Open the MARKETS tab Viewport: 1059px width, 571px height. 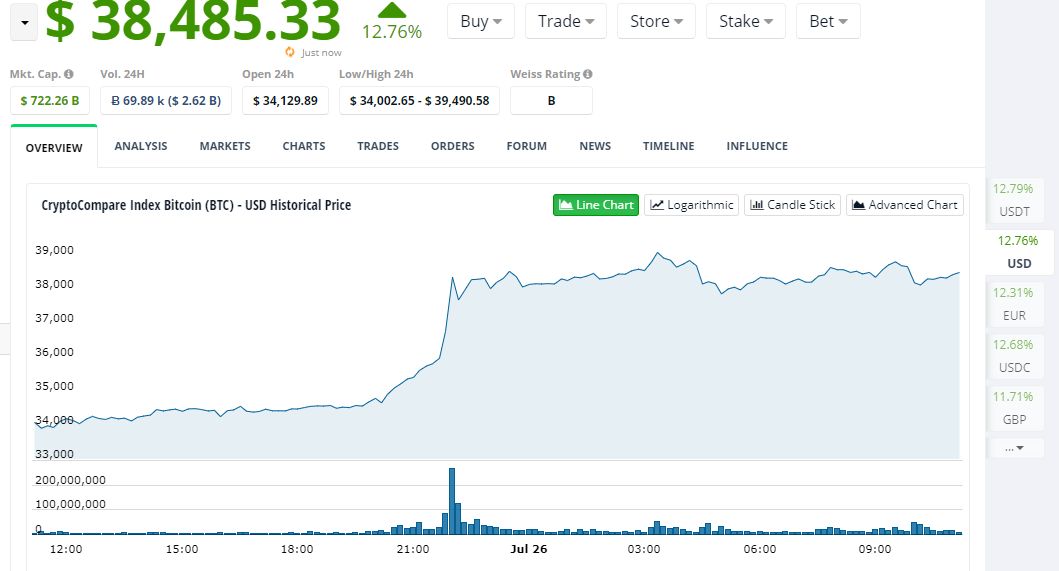(x=225, y=146)
